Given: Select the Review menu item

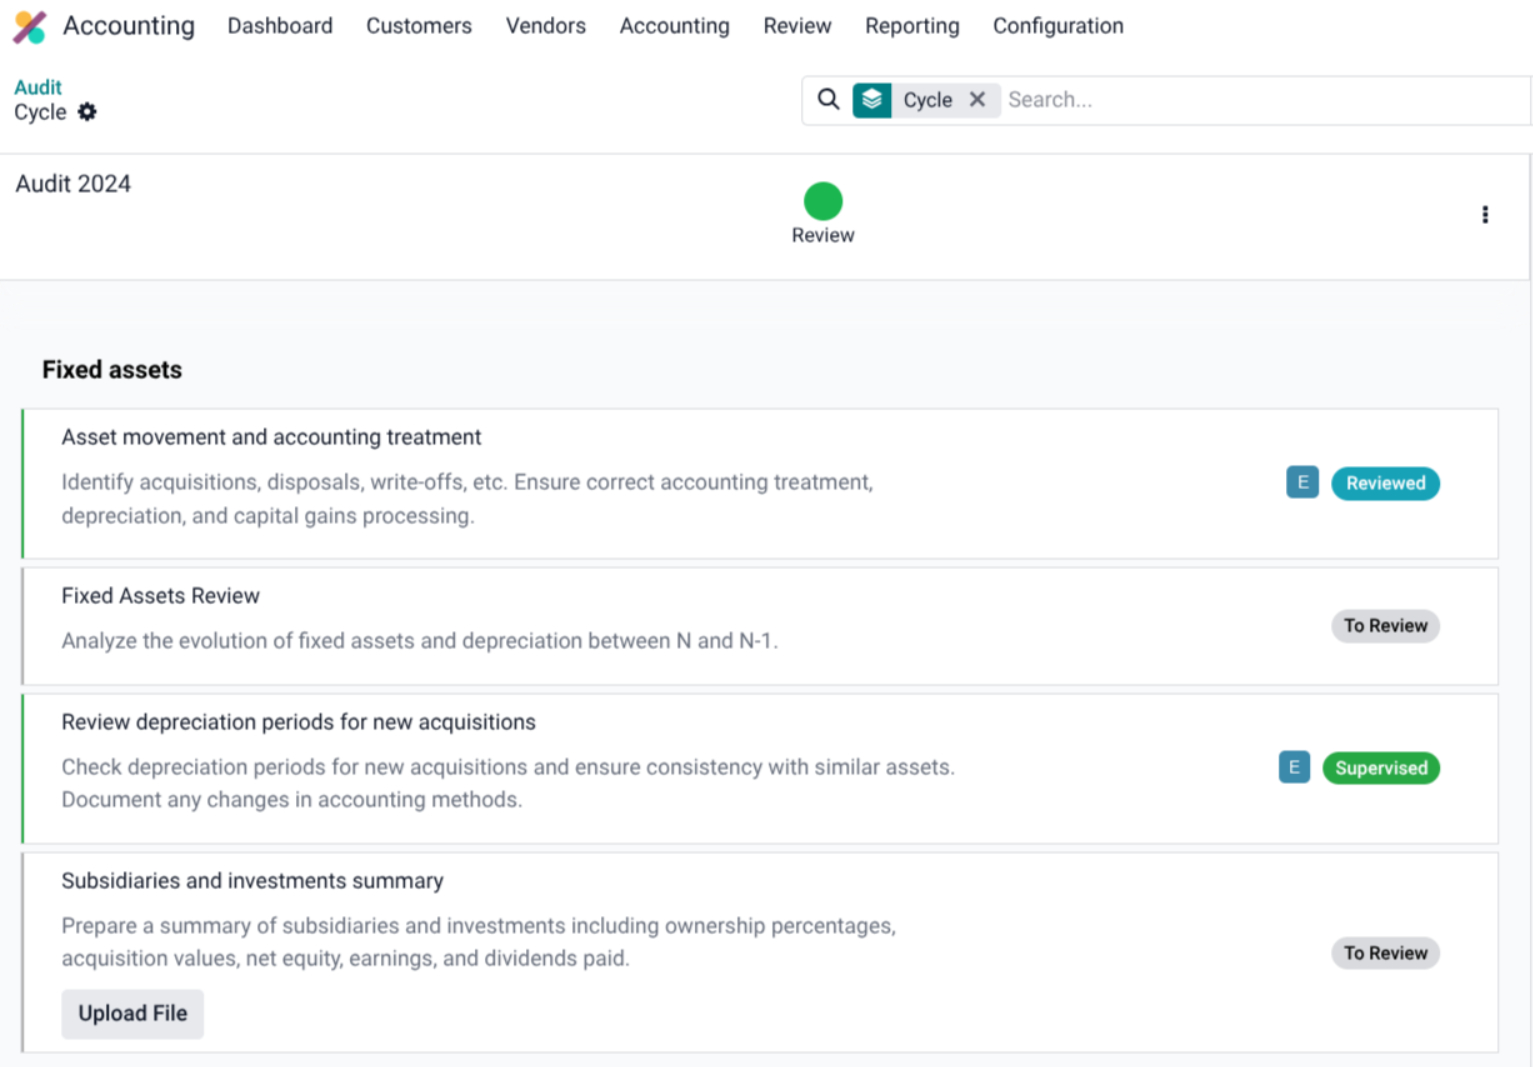Looking at the screenshot, I should click(x=797, y=26).
